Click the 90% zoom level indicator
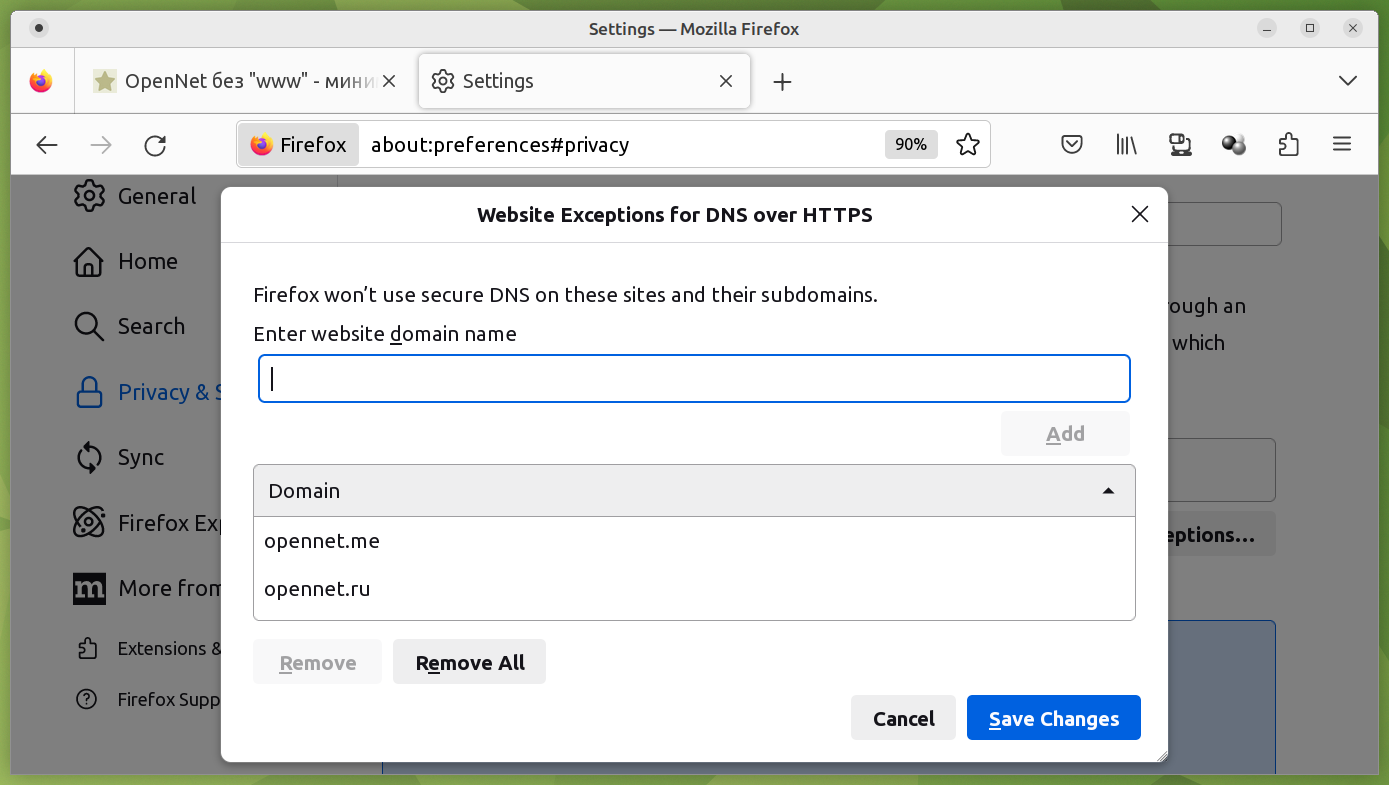Image resolution: width=1389 pixels, height=785 pixels. (x=911, y=145)
